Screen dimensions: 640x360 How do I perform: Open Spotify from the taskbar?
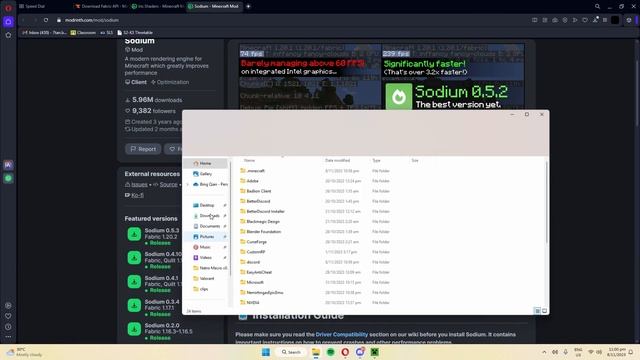coord(331,352)
